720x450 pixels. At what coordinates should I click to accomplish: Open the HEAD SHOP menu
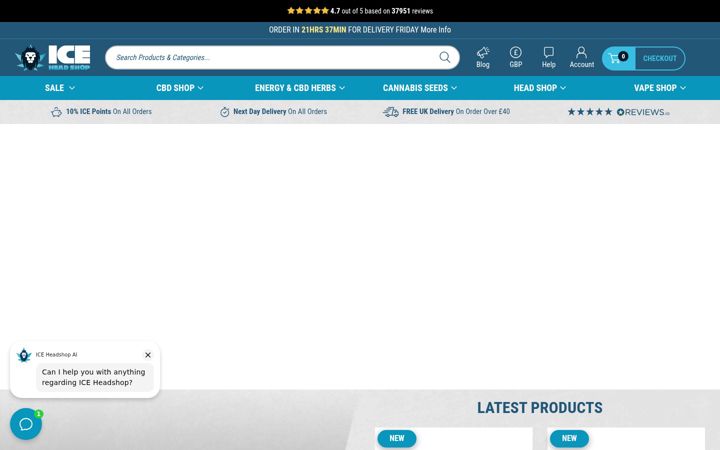(540, 88)
